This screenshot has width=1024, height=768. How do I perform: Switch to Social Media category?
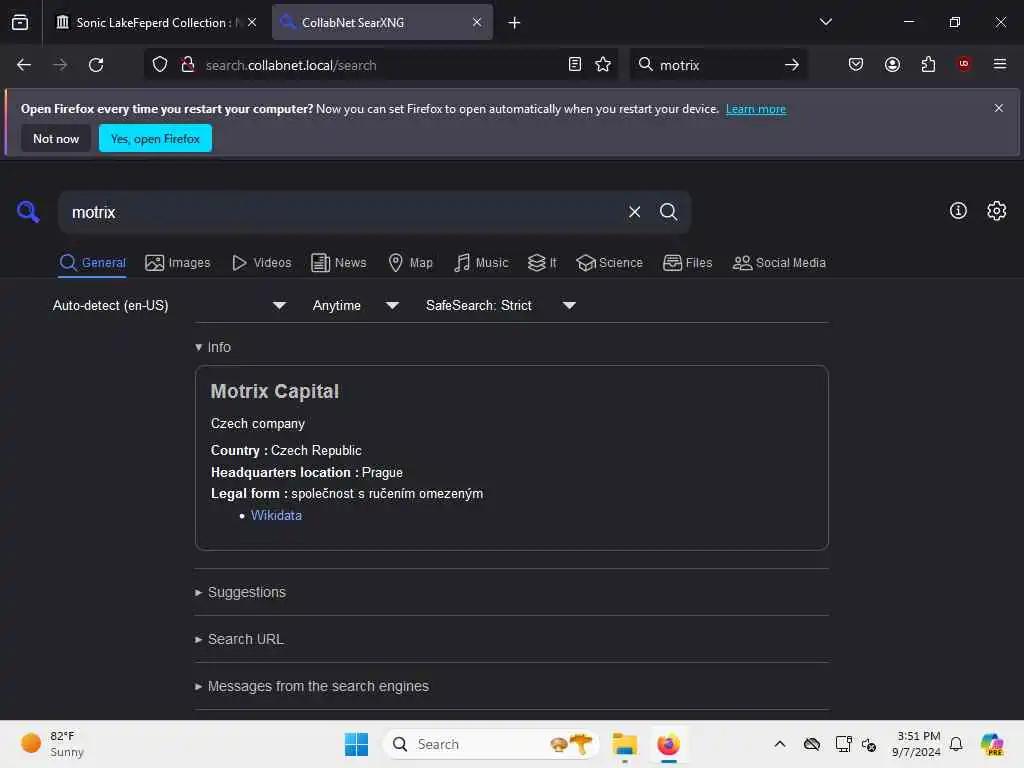point(779,263)
